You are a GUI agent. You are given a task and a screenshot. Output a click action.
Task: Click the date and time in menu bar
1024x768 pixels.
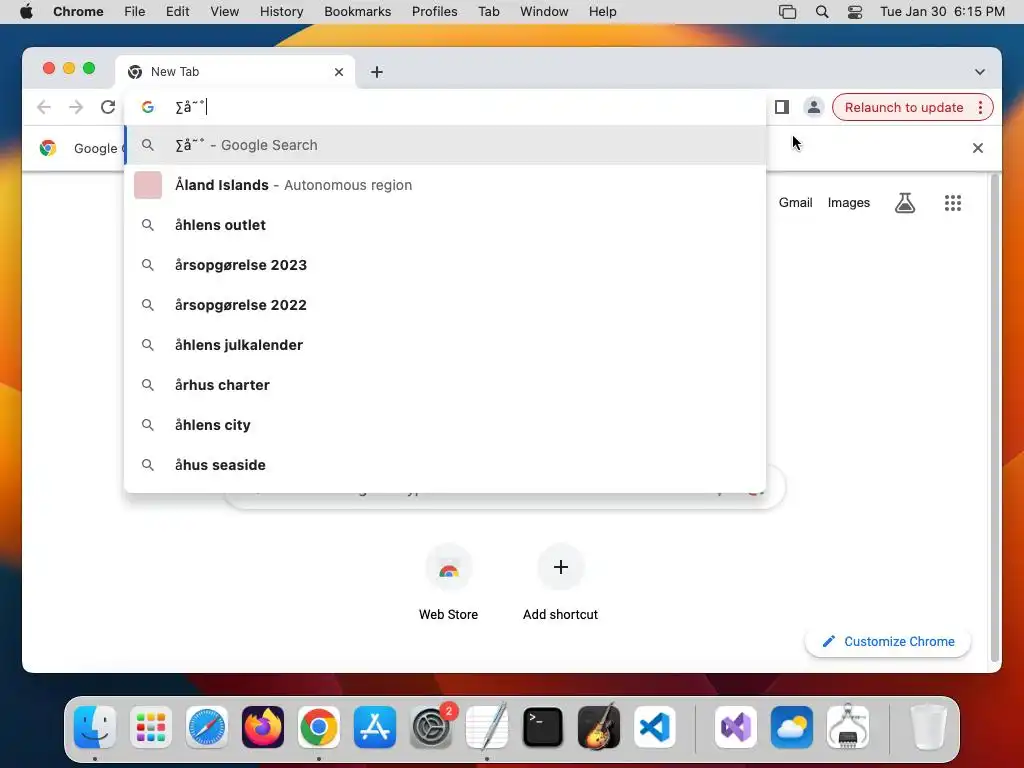[x=942, y=12]
